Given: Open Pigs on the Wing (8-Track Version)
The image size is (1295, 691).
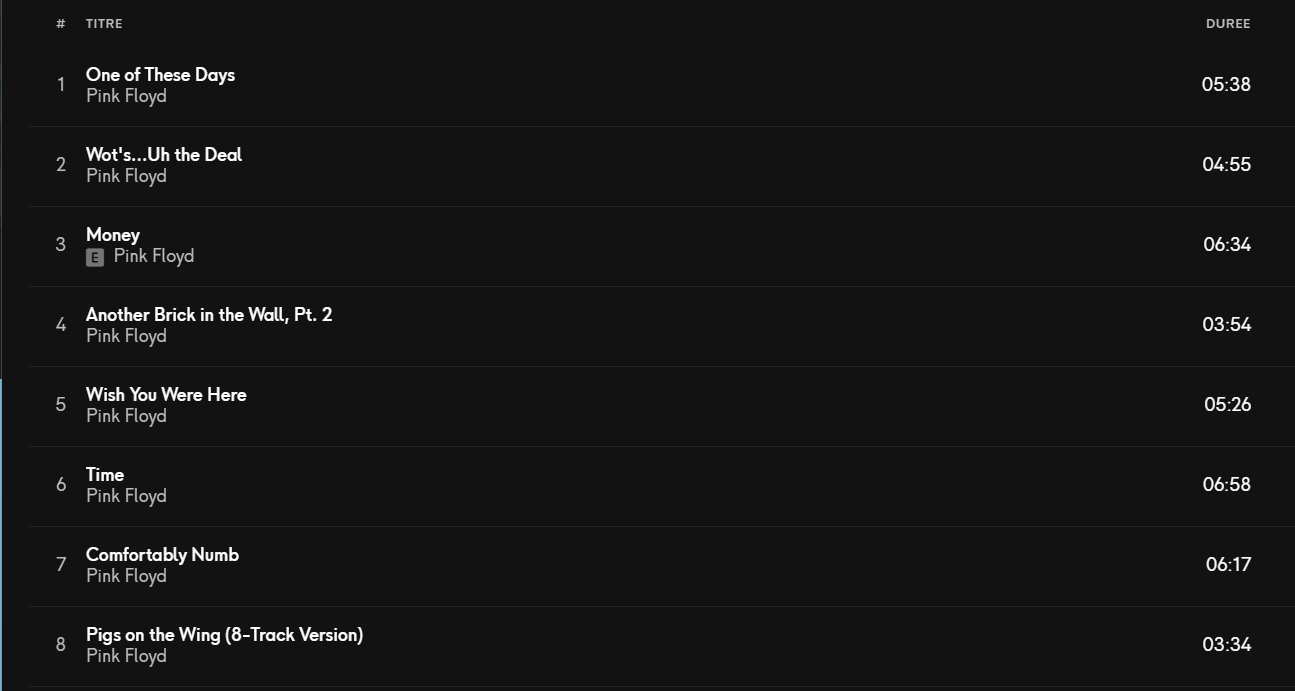Looking at the screenshot, I should click(x=224, y=635).
